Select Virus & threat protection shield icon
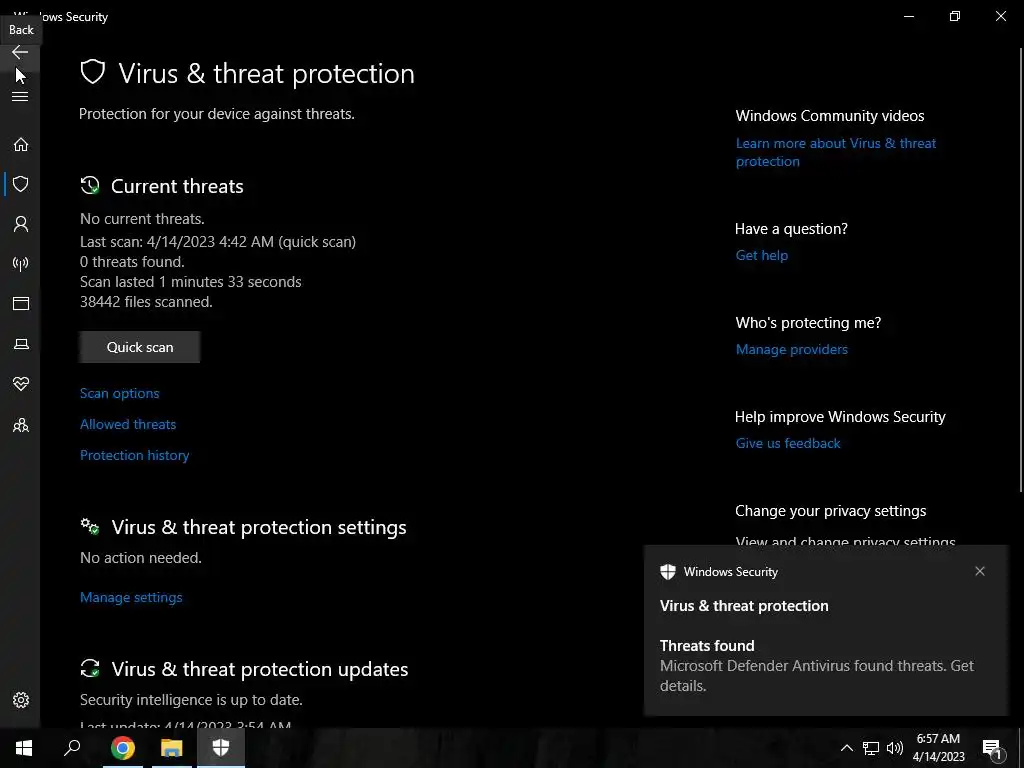The image size is (1024, 768). click(20, 184)
